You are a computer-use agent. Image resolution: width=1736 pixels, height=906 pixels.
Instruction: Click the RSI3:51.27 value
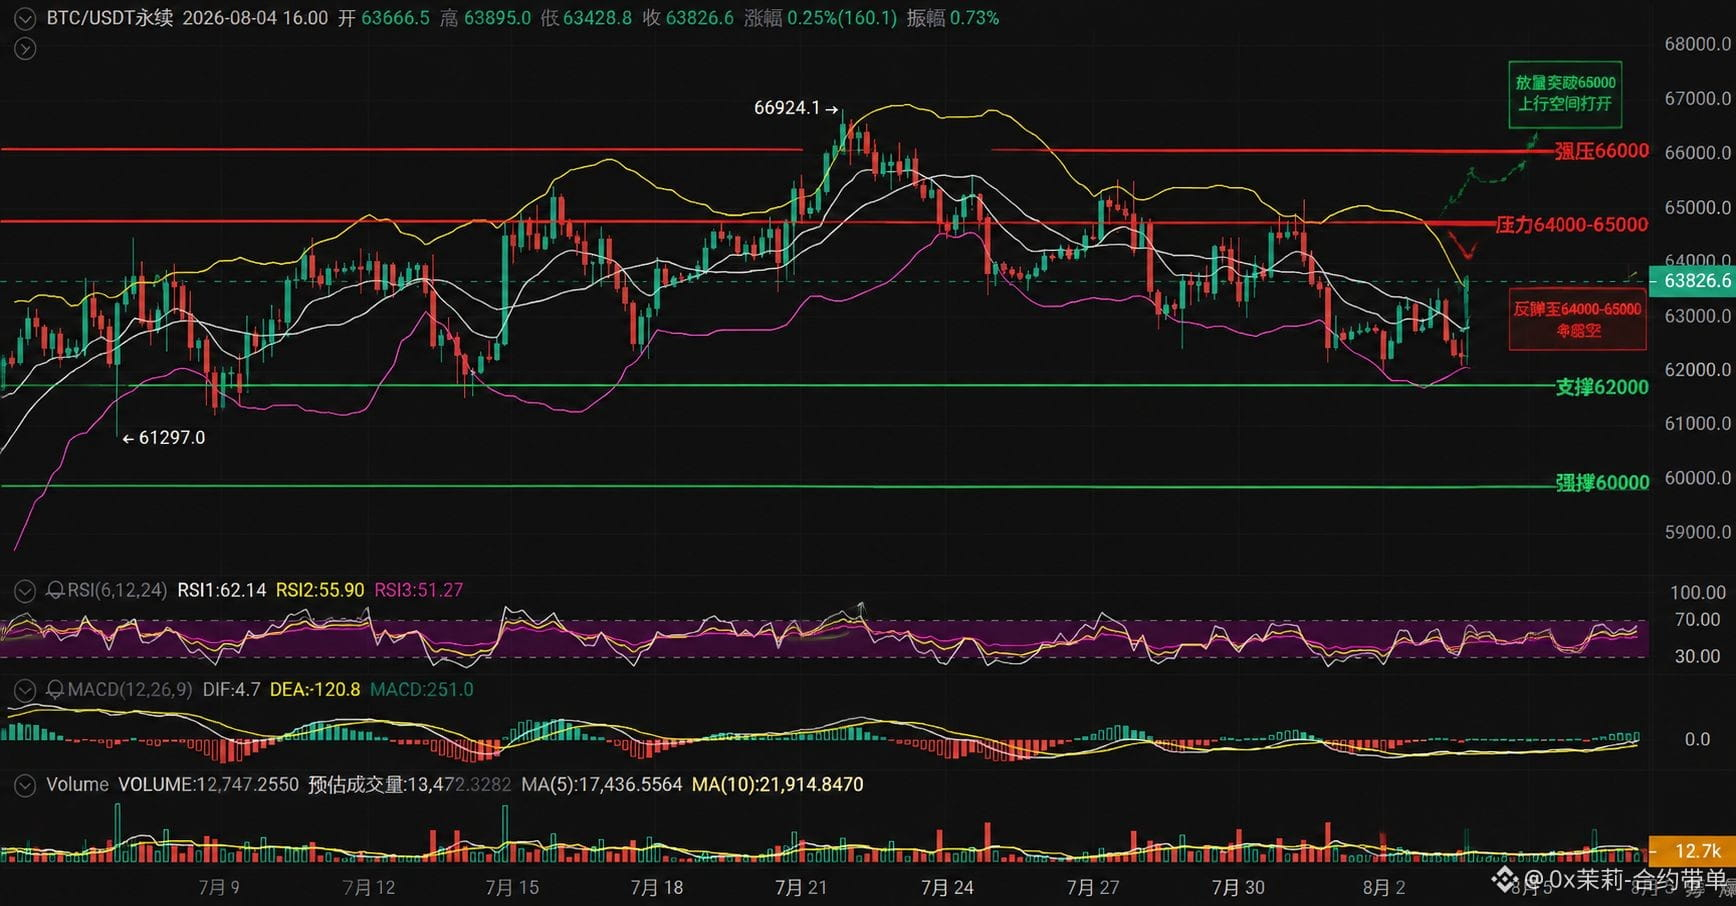pyautogui.click(x=419, y=591)
